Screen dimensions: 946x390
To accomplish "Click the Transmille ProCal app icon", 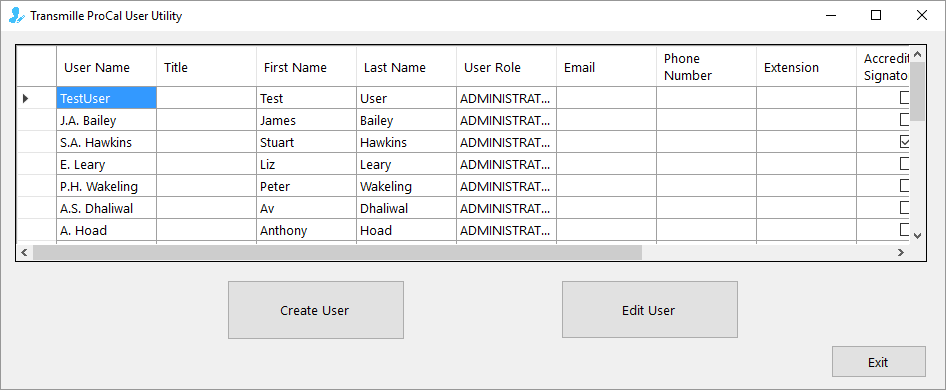I will pos(16,16).
